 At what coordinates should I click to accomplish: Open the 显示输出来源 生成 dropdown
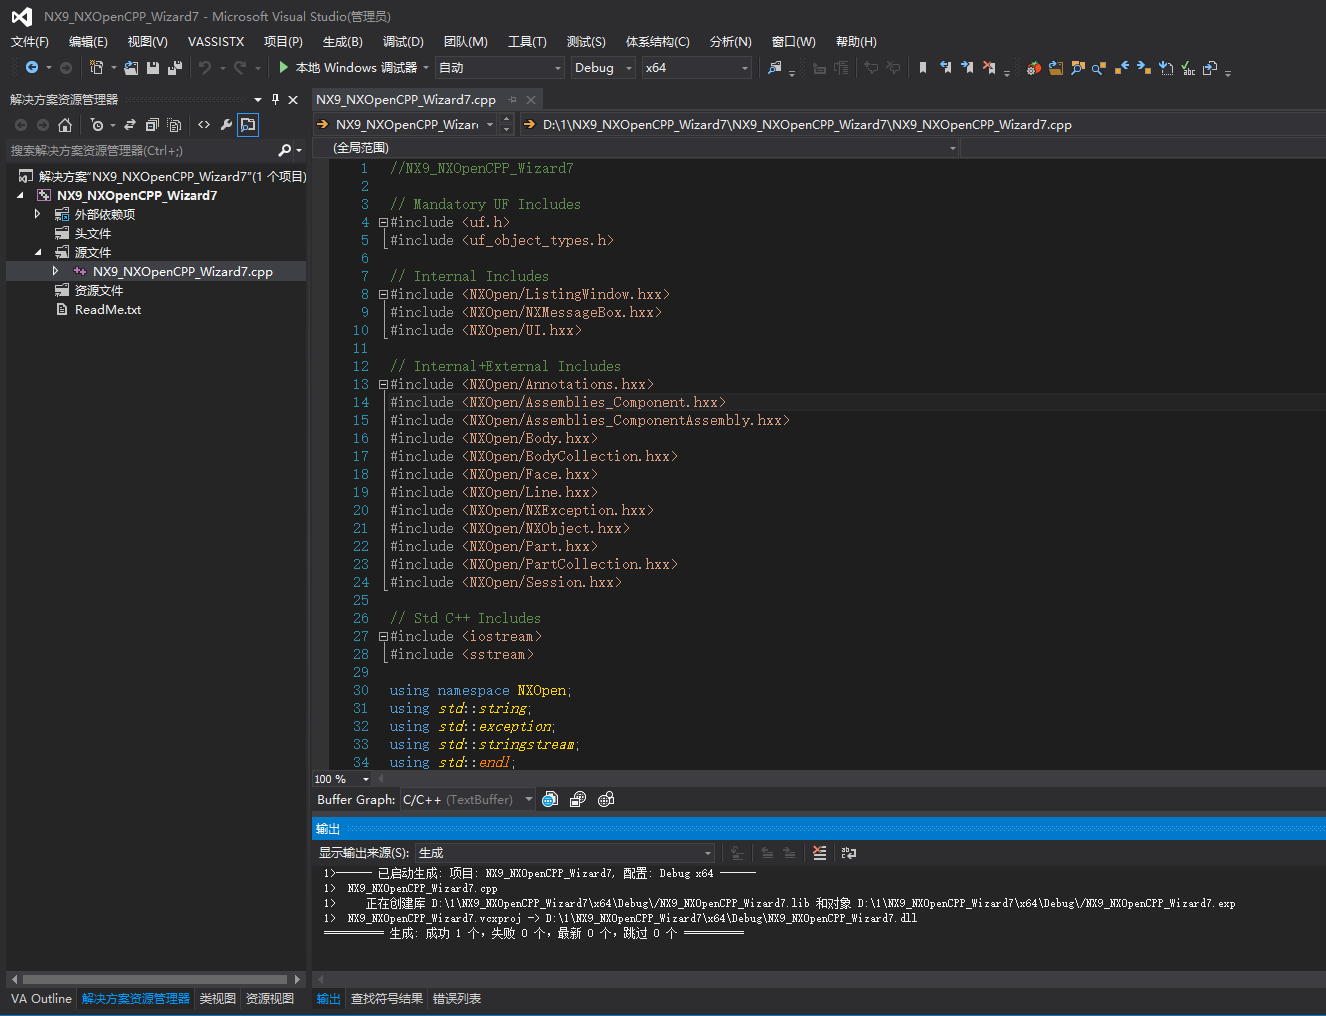click(x=565, y=853)
